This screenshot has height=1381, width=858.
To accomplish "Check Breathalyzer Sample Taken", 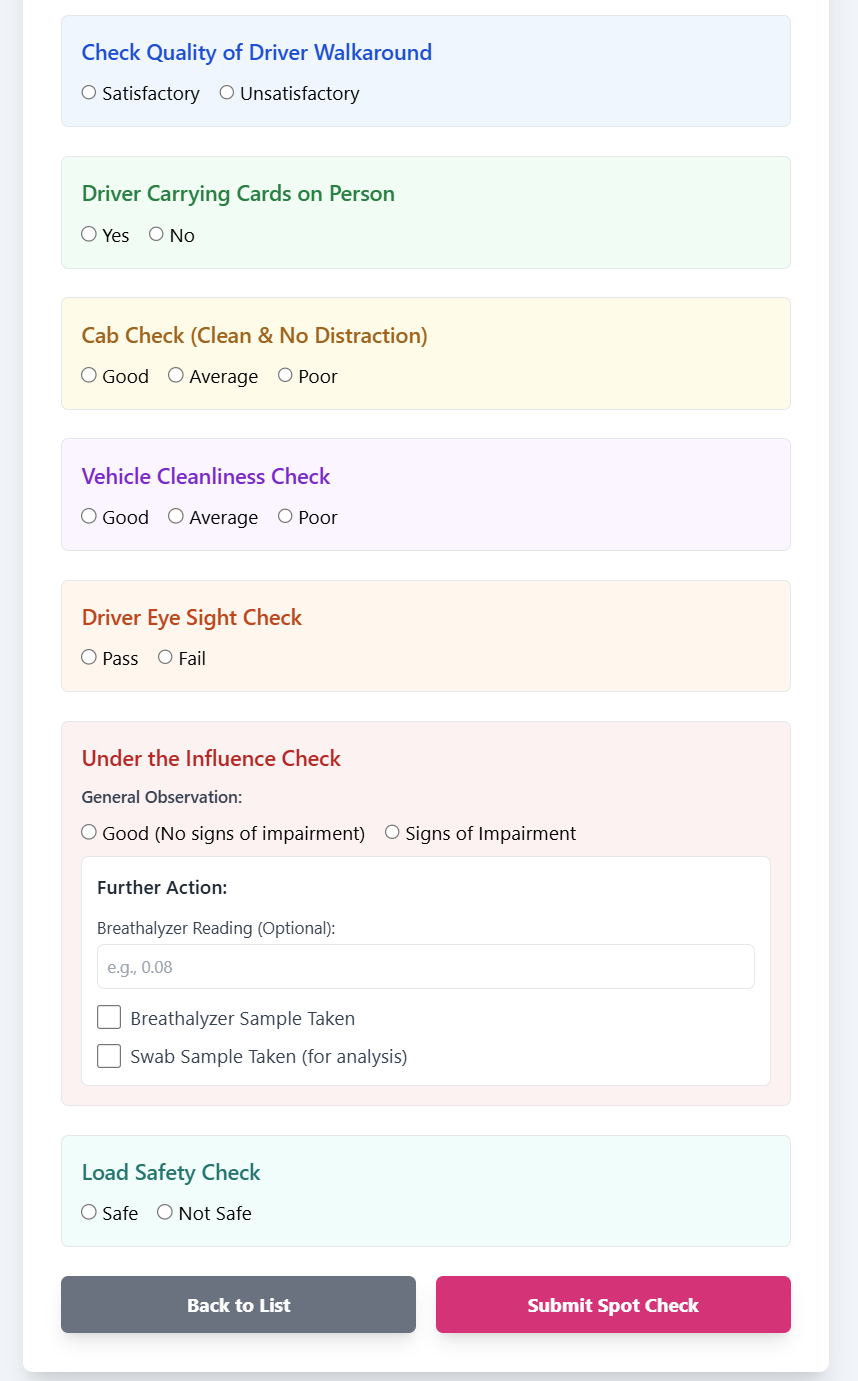I will point(109,1016).
